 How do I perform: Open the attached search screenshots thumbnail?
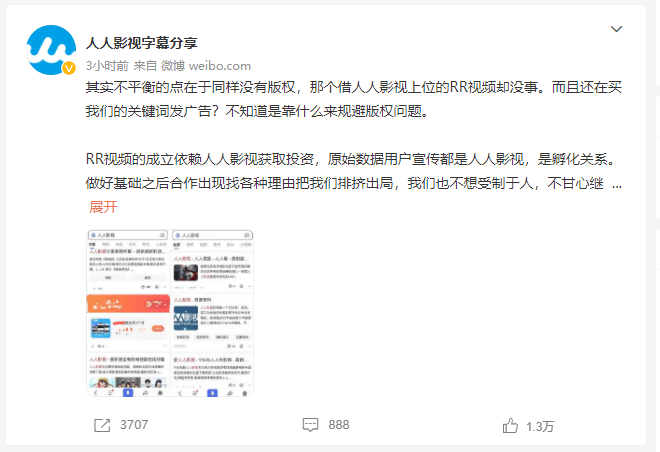pos(170,313)
